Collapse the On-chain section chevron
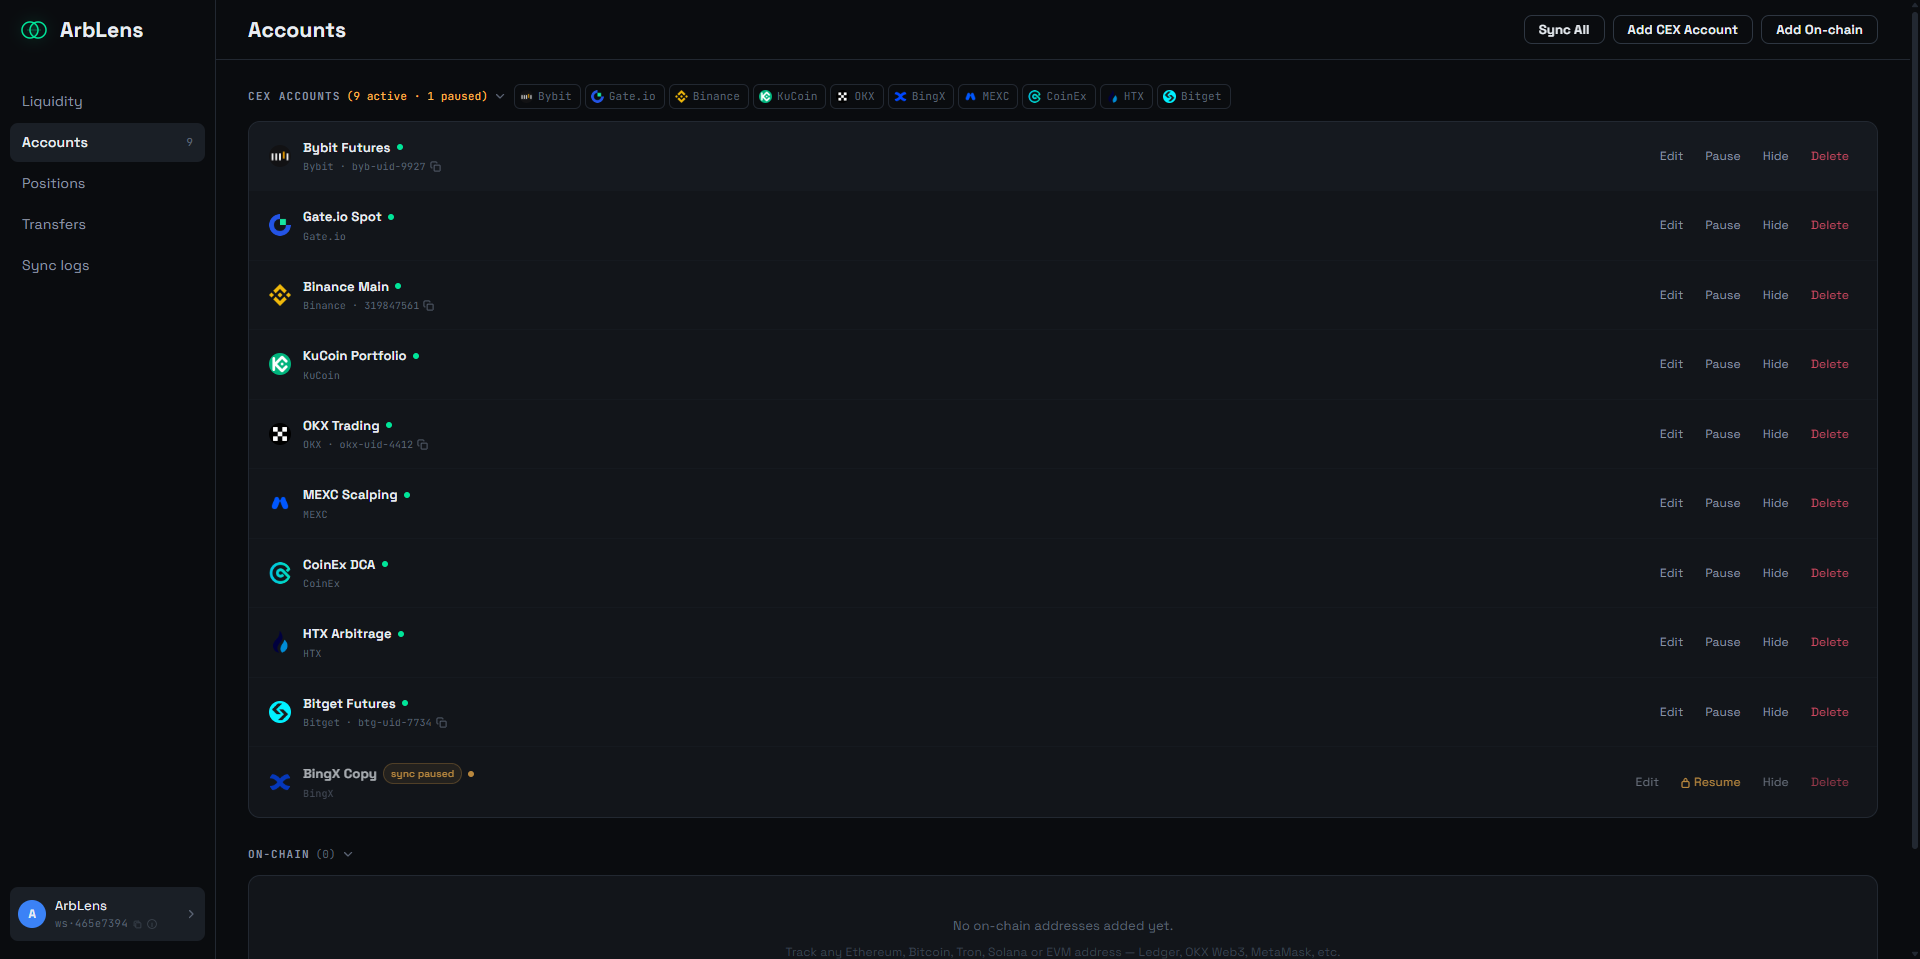Image resolution: width=1920 pixels, height=959 pixels. point(348,854)
